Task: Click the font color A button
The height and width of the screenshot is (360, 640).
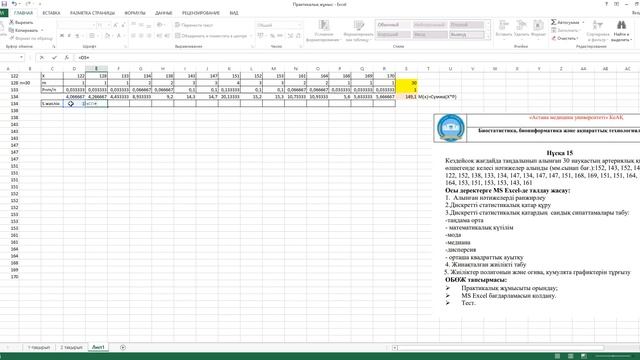Action: [119, 36]
